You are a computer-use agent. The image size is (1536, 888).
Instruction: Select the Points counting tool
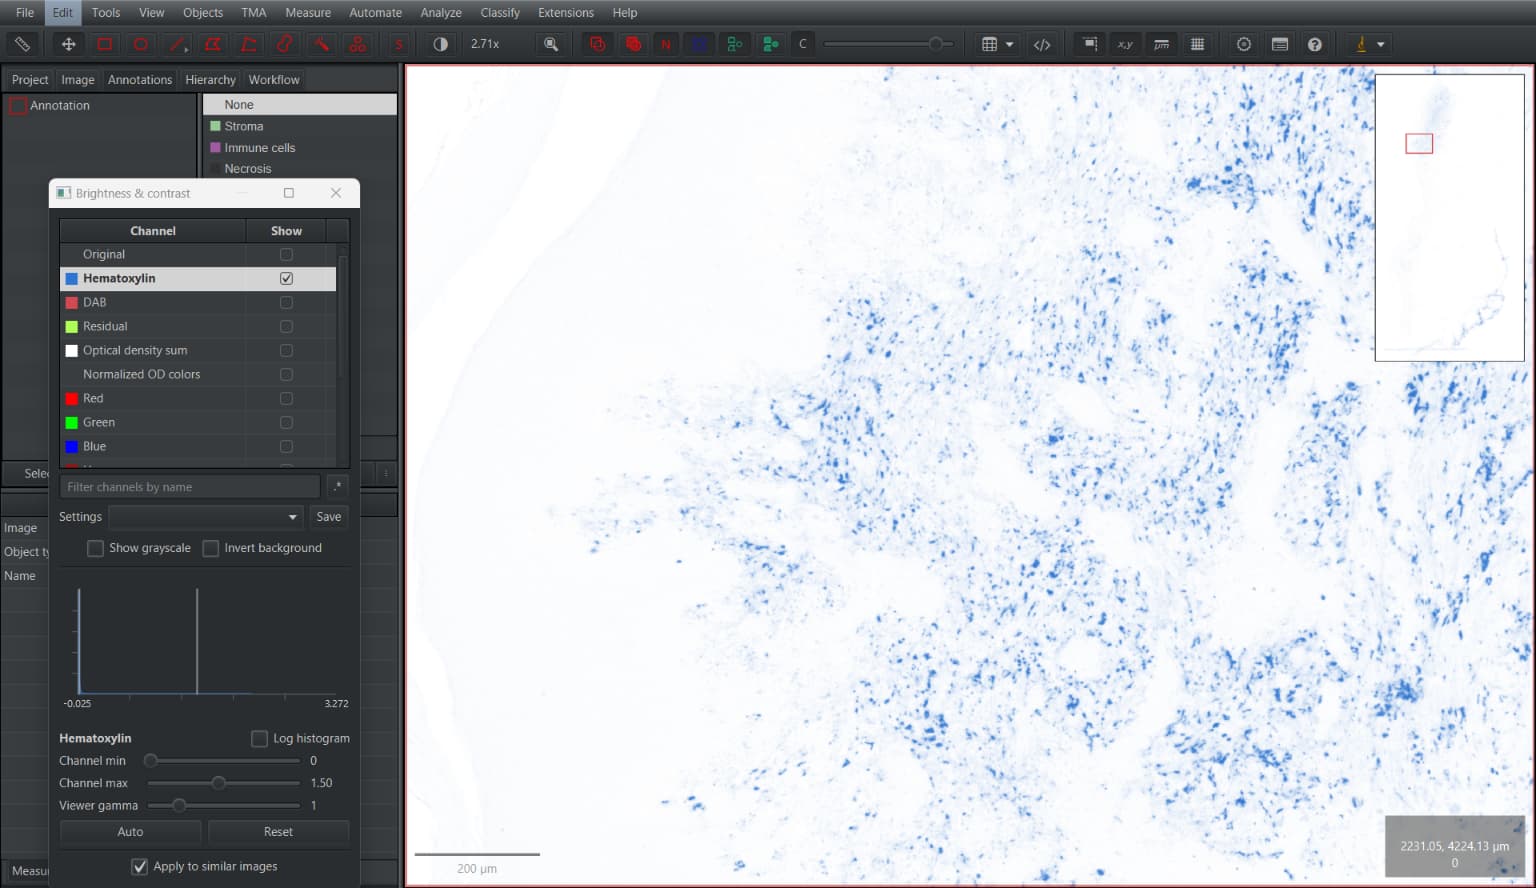click(356, 44)
